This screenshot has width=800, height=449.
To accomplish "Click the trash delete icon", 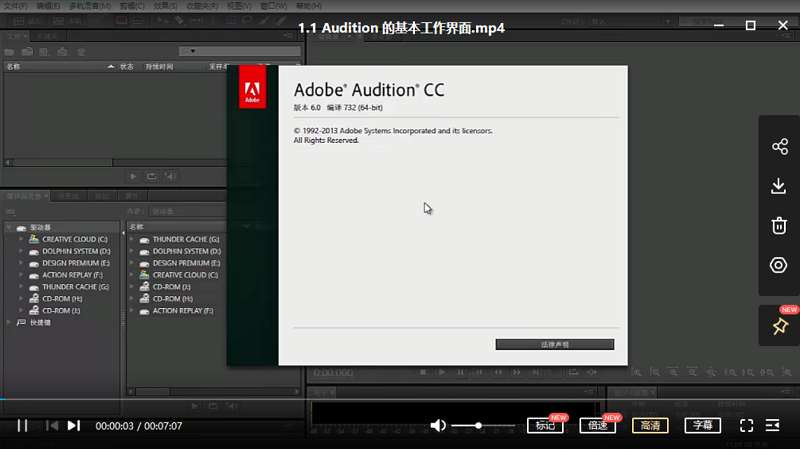I will click(779, 225).
